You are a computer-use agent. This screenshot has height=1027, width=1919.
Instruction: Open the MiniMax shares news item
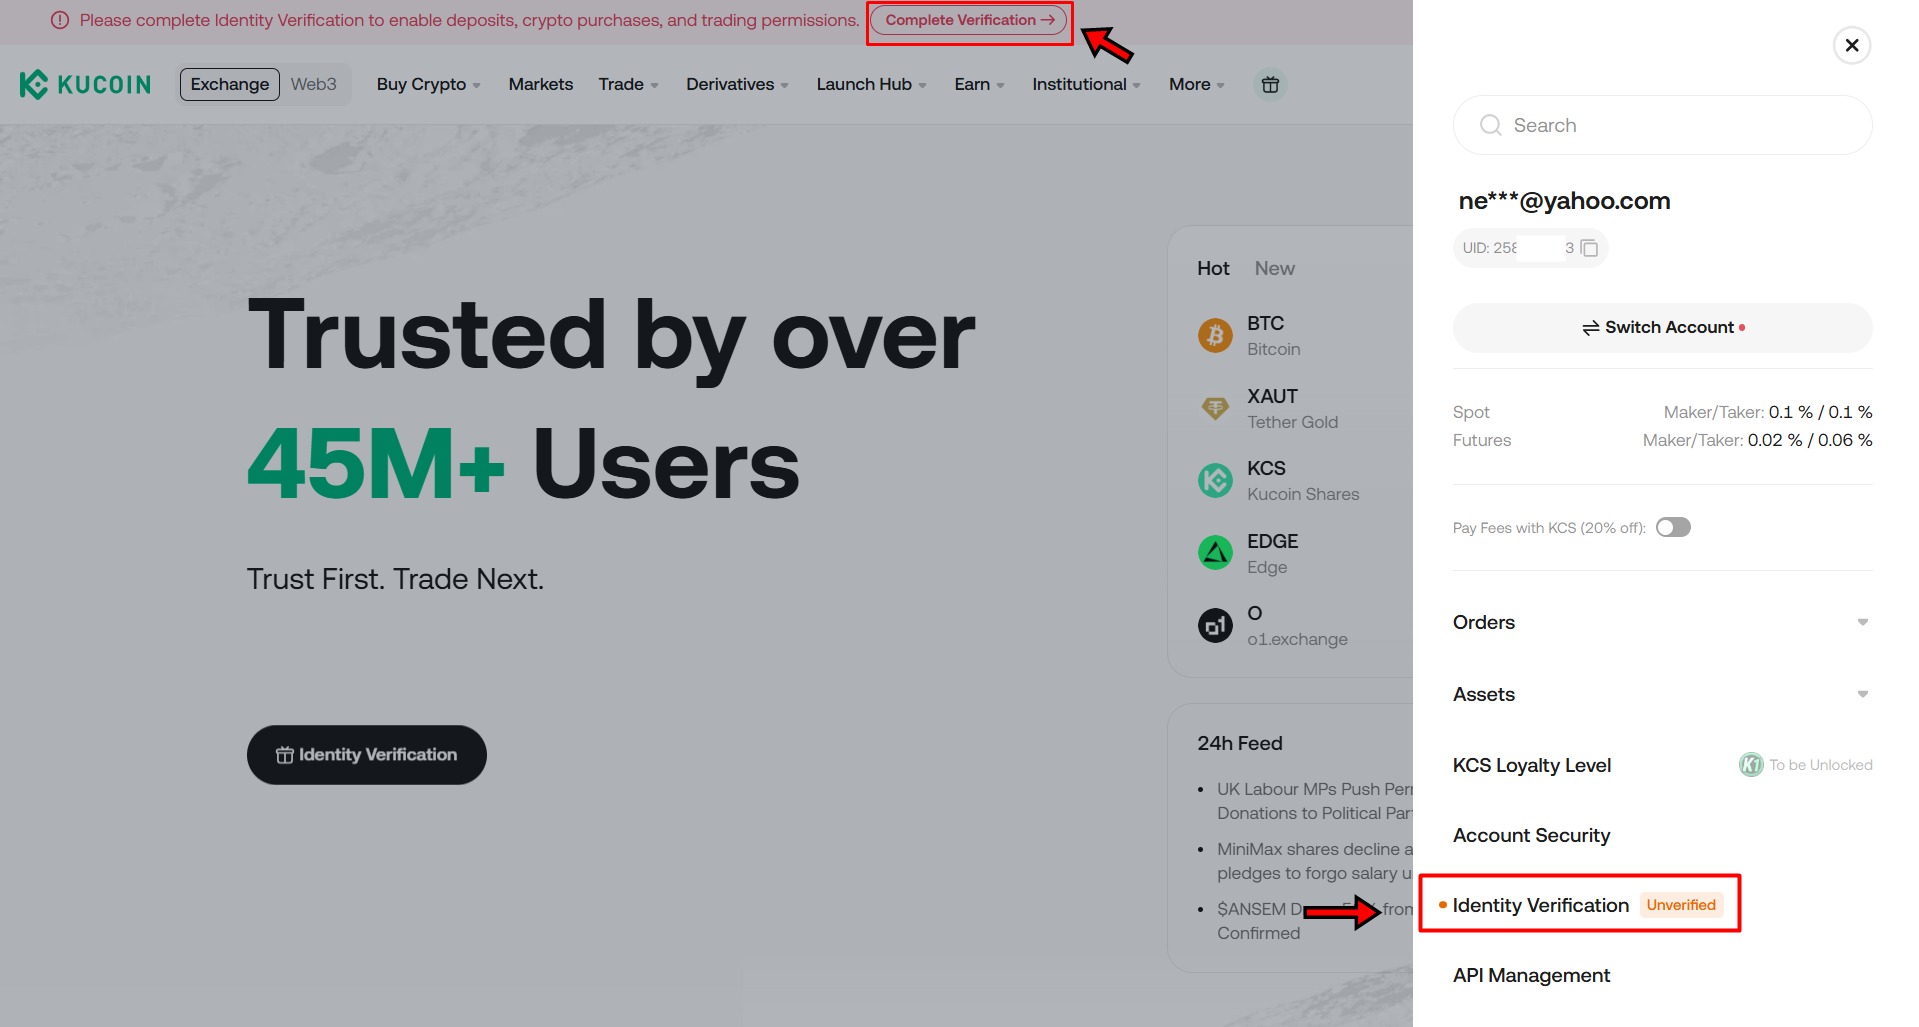click(x=1314, y=861)
